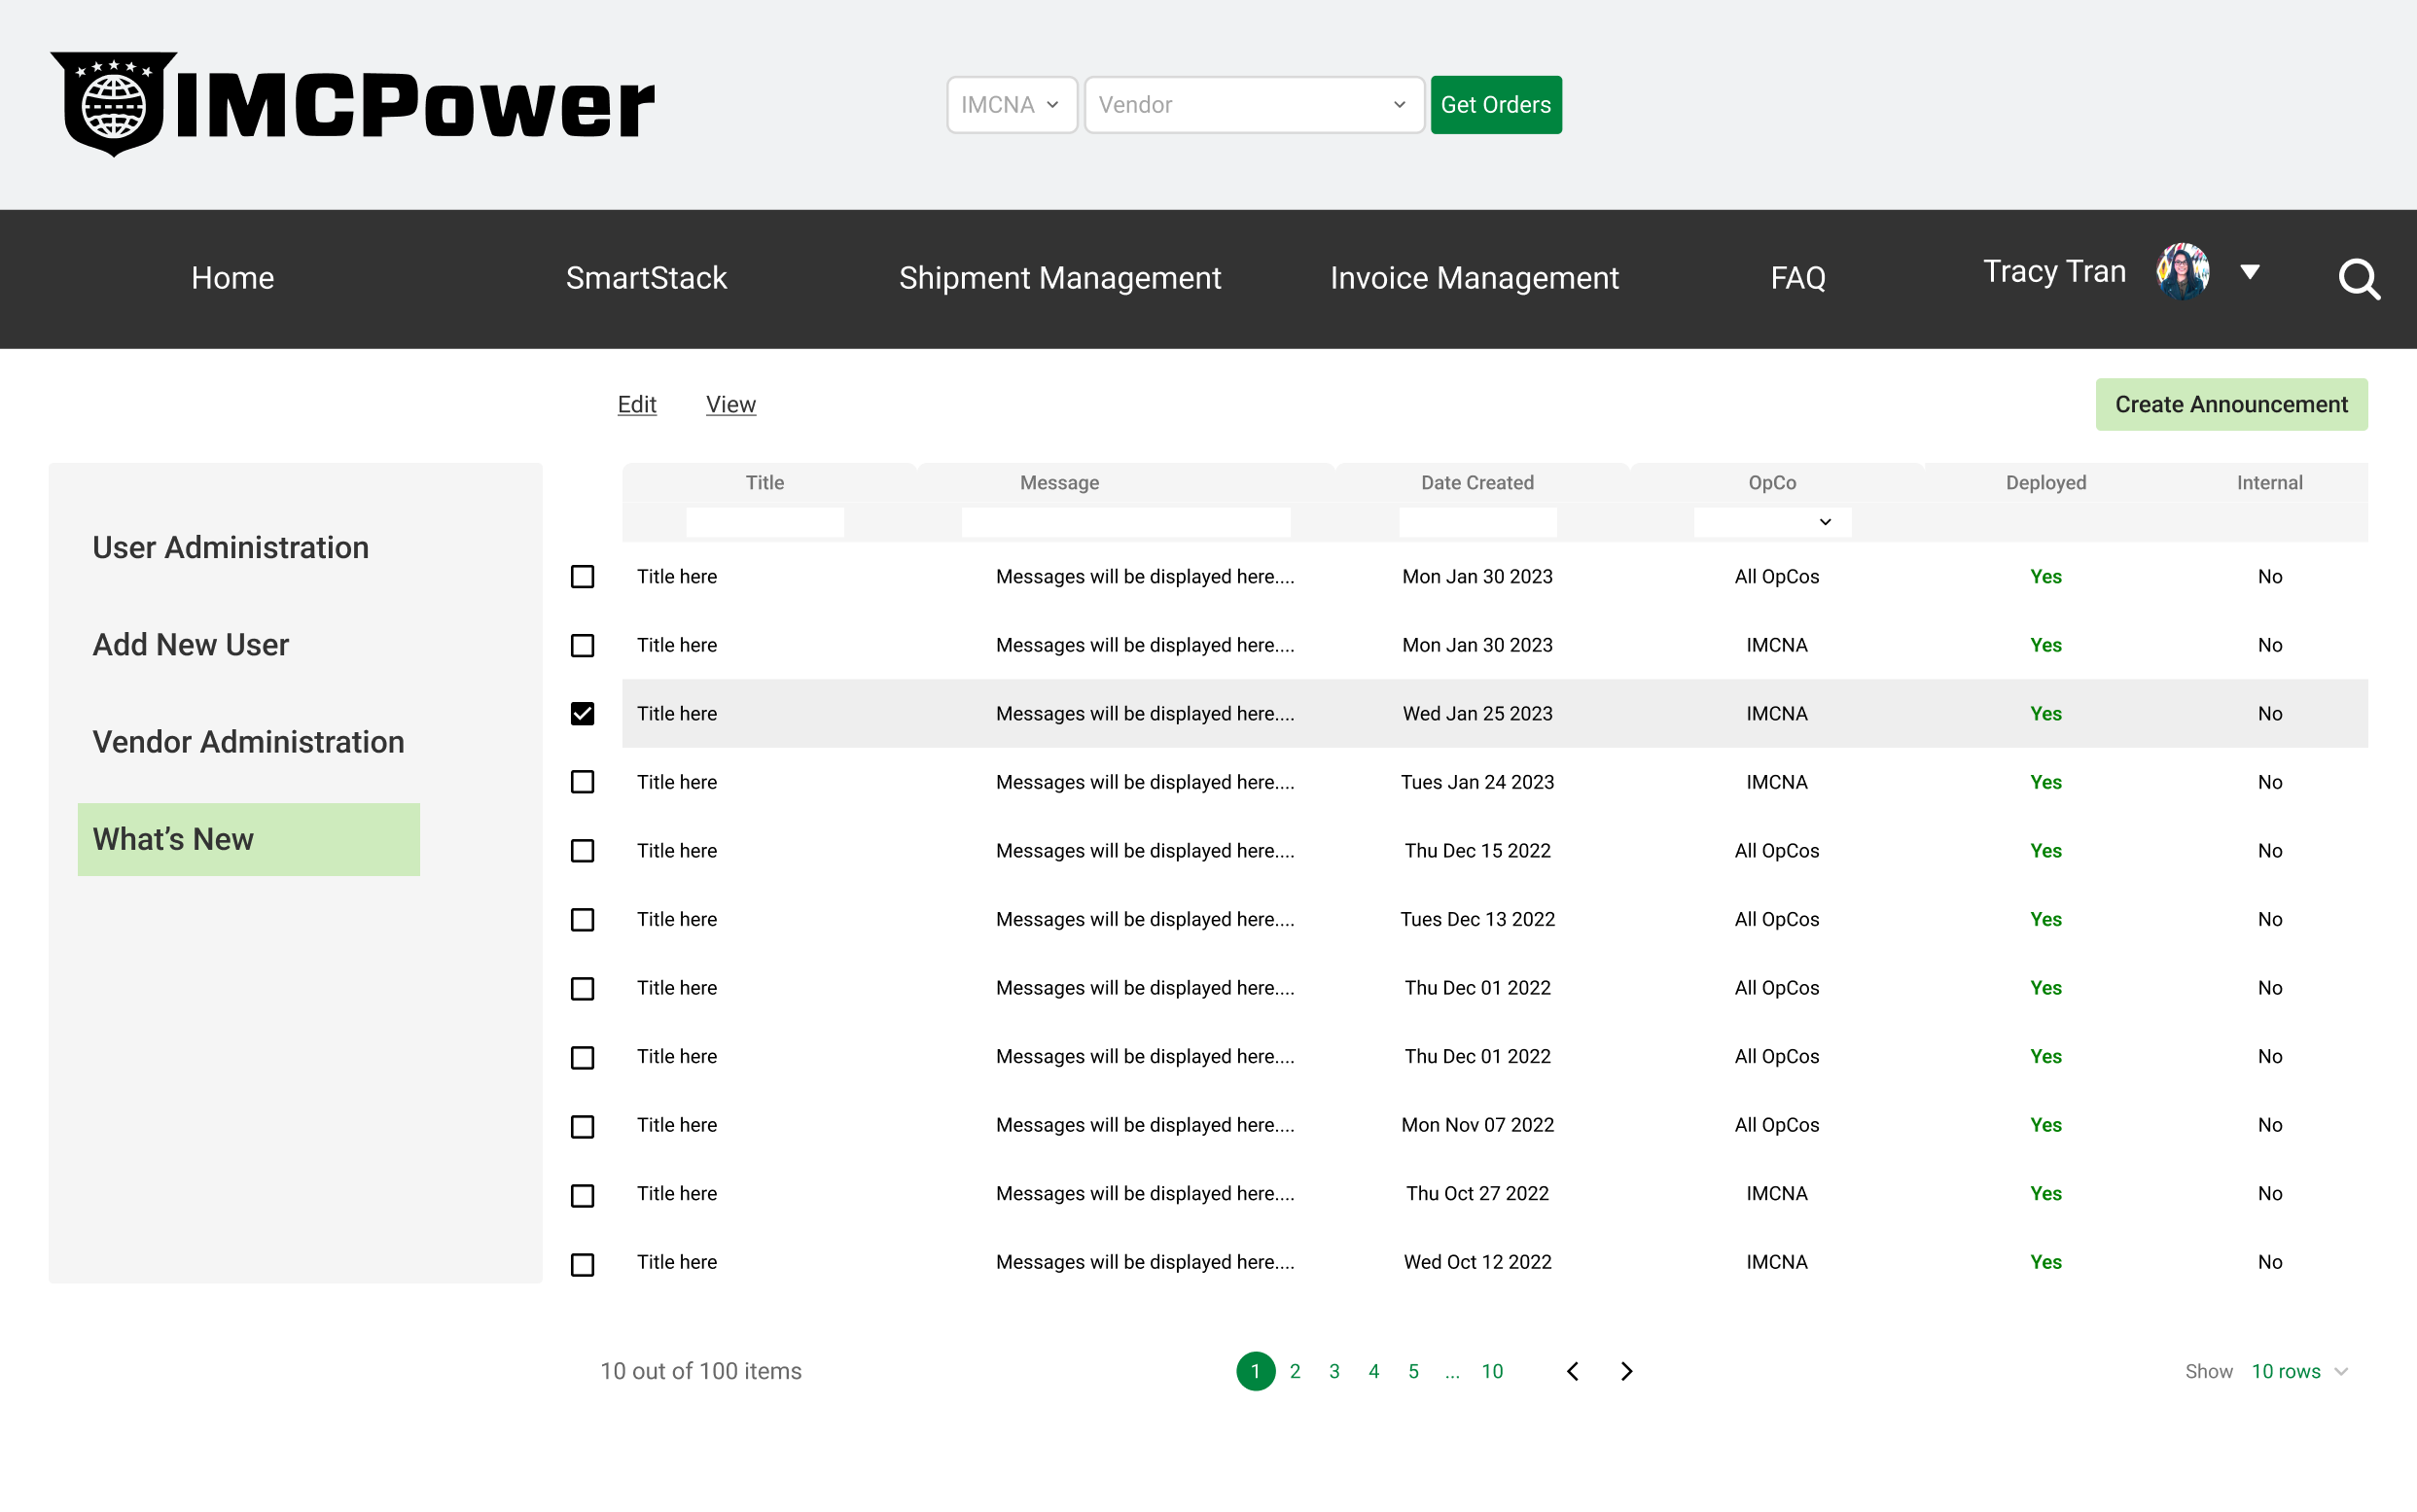Click the Title column filter field

pos(765,522)
